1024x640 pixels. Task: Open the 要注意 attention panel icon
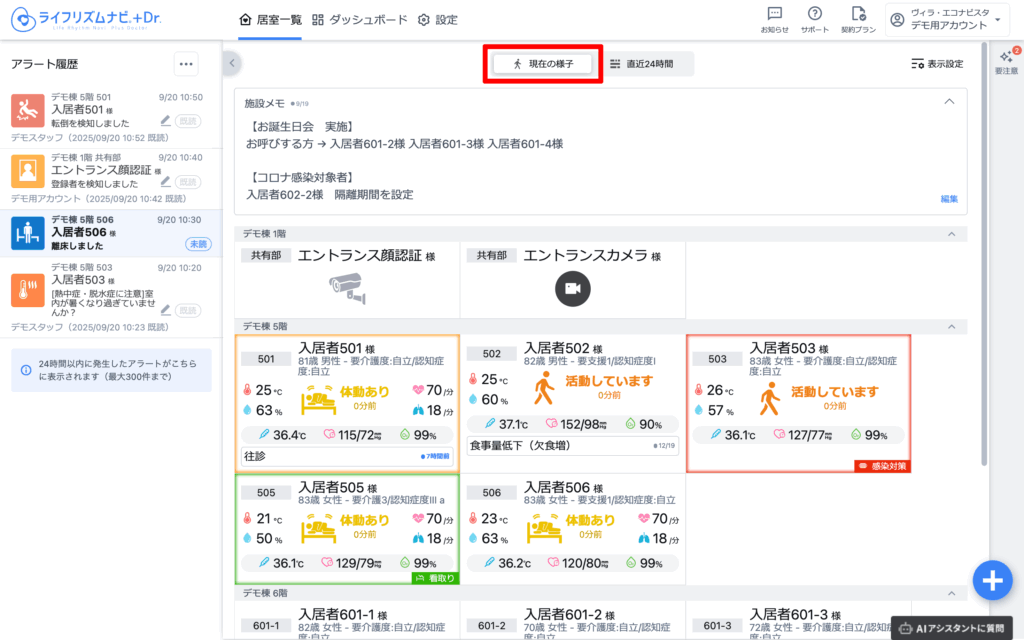(1006, 62)
